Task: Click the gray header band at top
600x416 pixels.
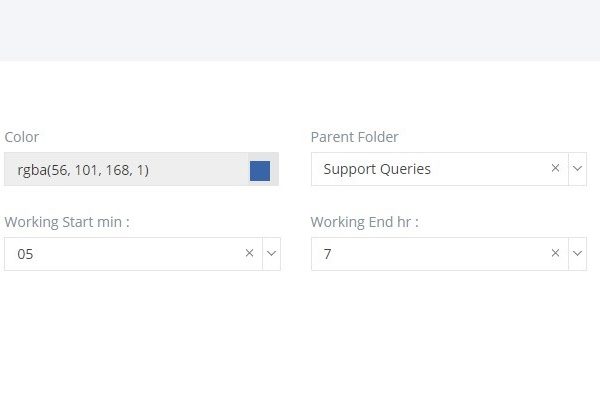Action: pyautogui.click(x=300, y=30)
